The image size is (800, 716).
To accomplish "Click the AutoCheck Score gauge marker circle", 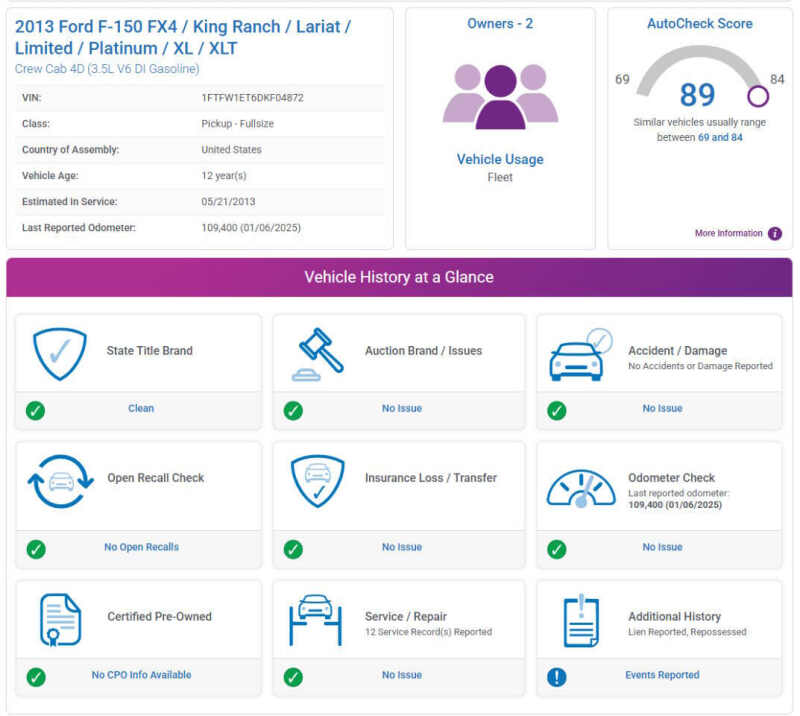I will point(758,96).
